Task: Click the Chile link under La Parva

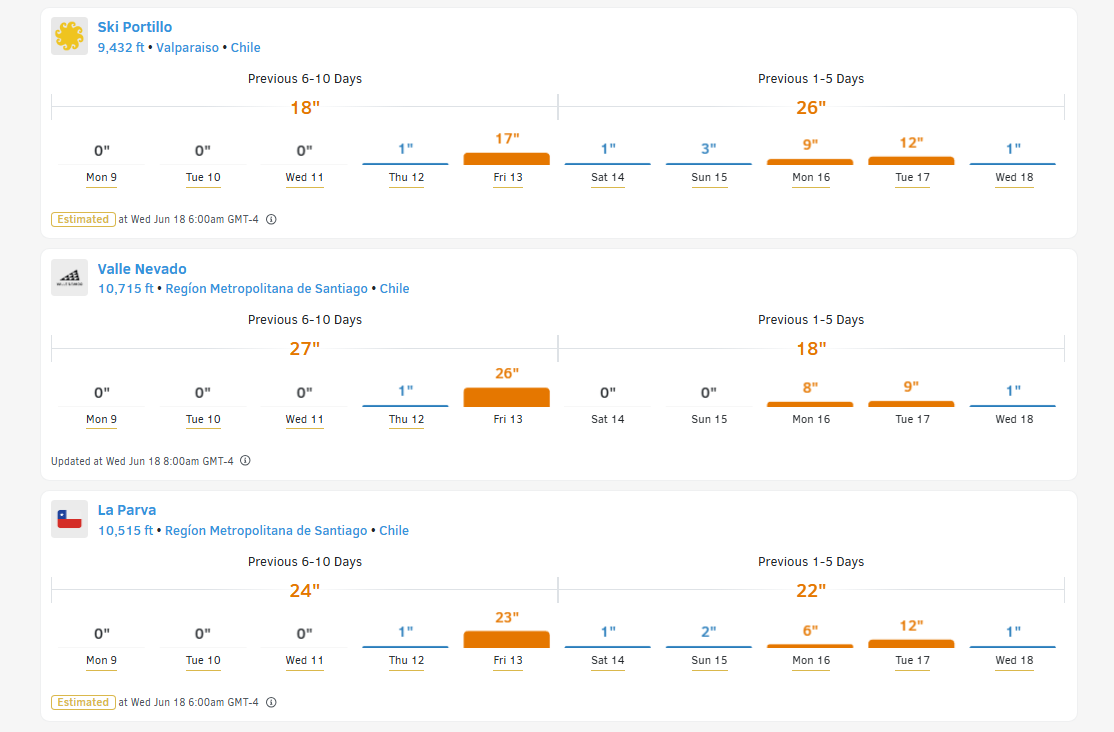Action: click(394, 530)
